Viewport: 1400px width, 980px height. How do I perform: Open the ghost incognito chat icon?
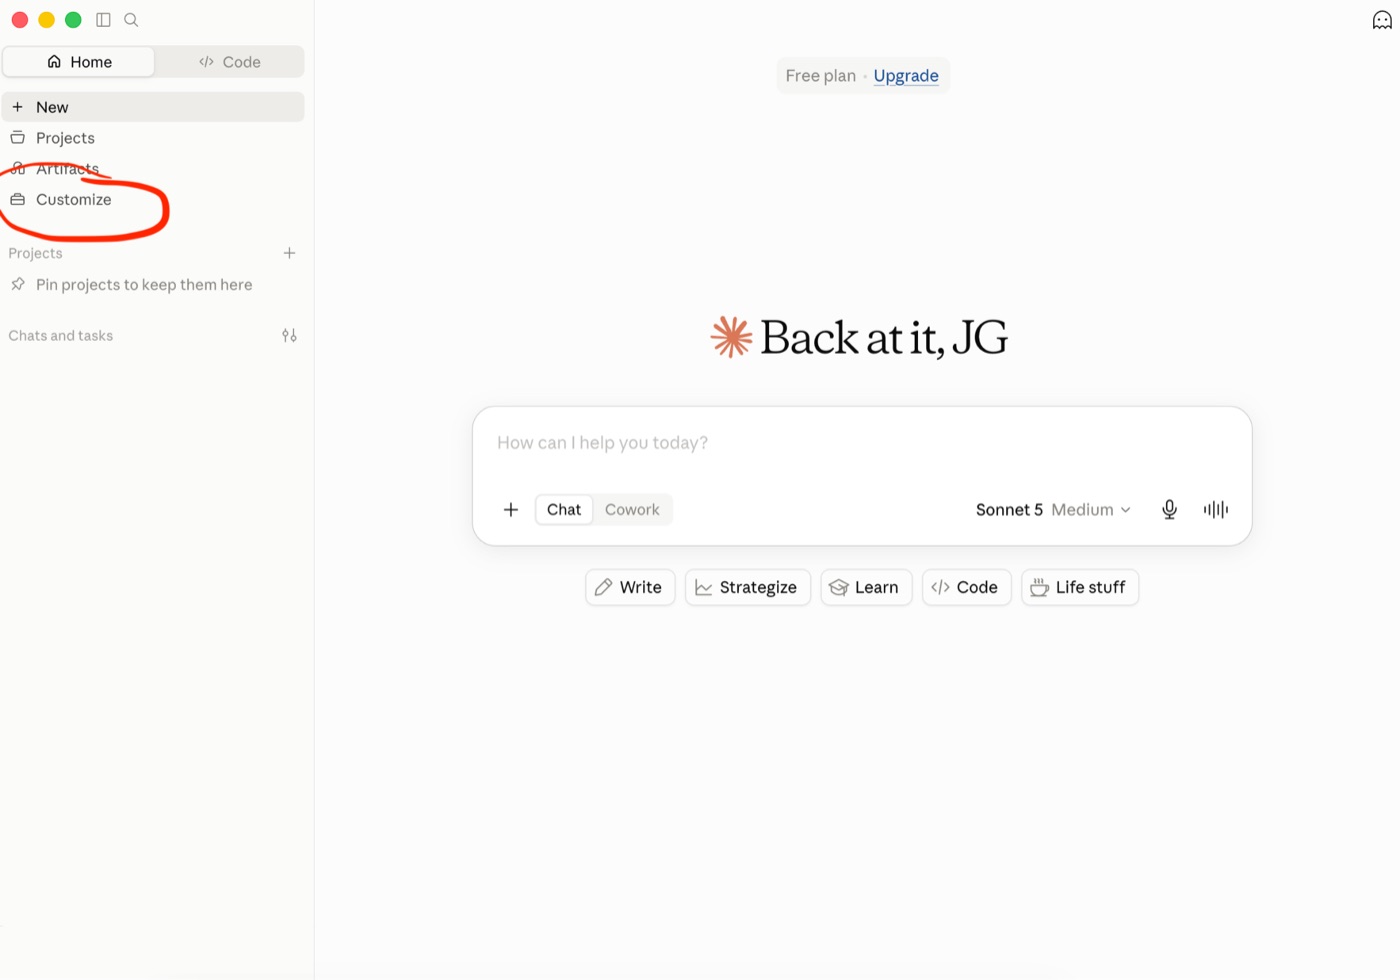pos(1382,20)
